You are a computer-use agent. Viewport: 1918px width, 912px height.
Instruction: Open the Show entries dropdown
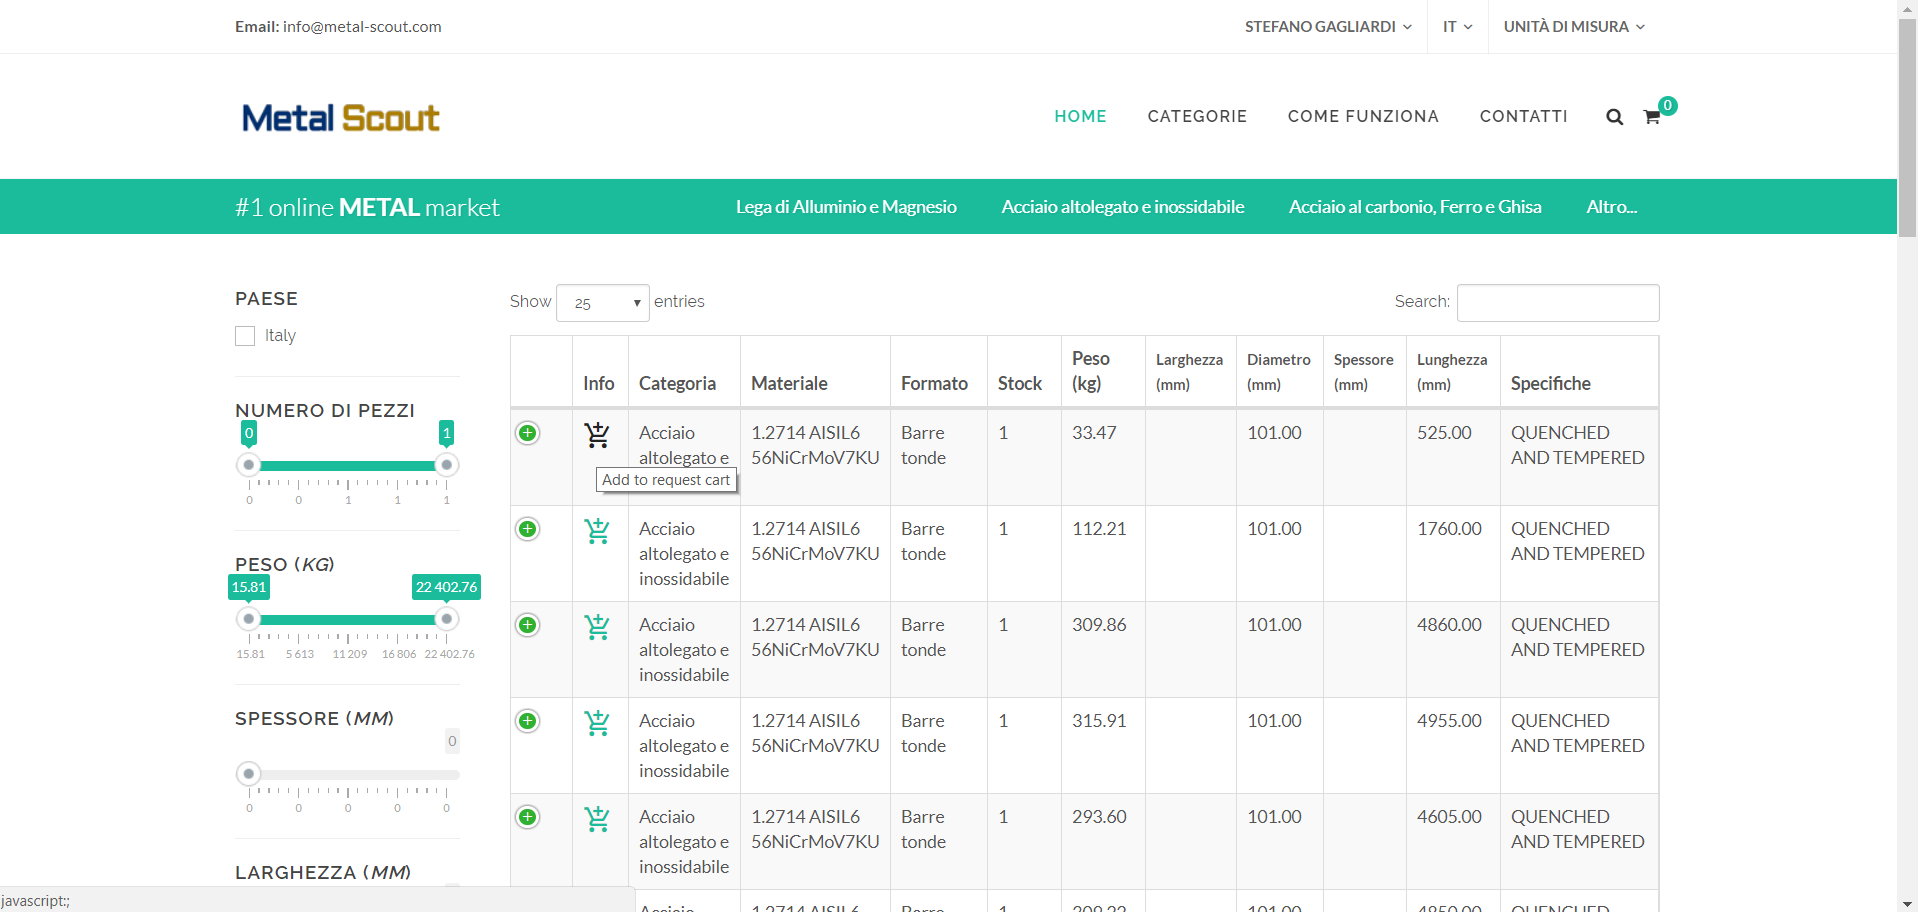[602, 303]
